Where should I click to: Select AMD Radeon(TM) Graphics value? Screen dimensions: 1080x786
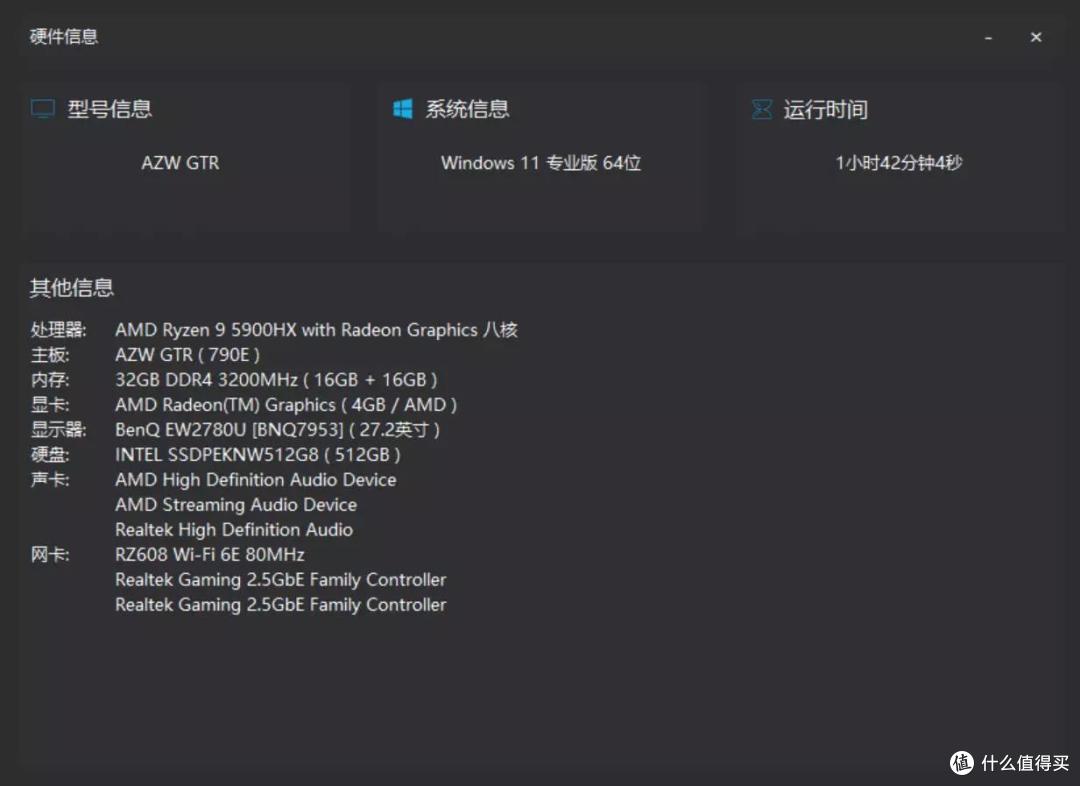tap(286, 404)
